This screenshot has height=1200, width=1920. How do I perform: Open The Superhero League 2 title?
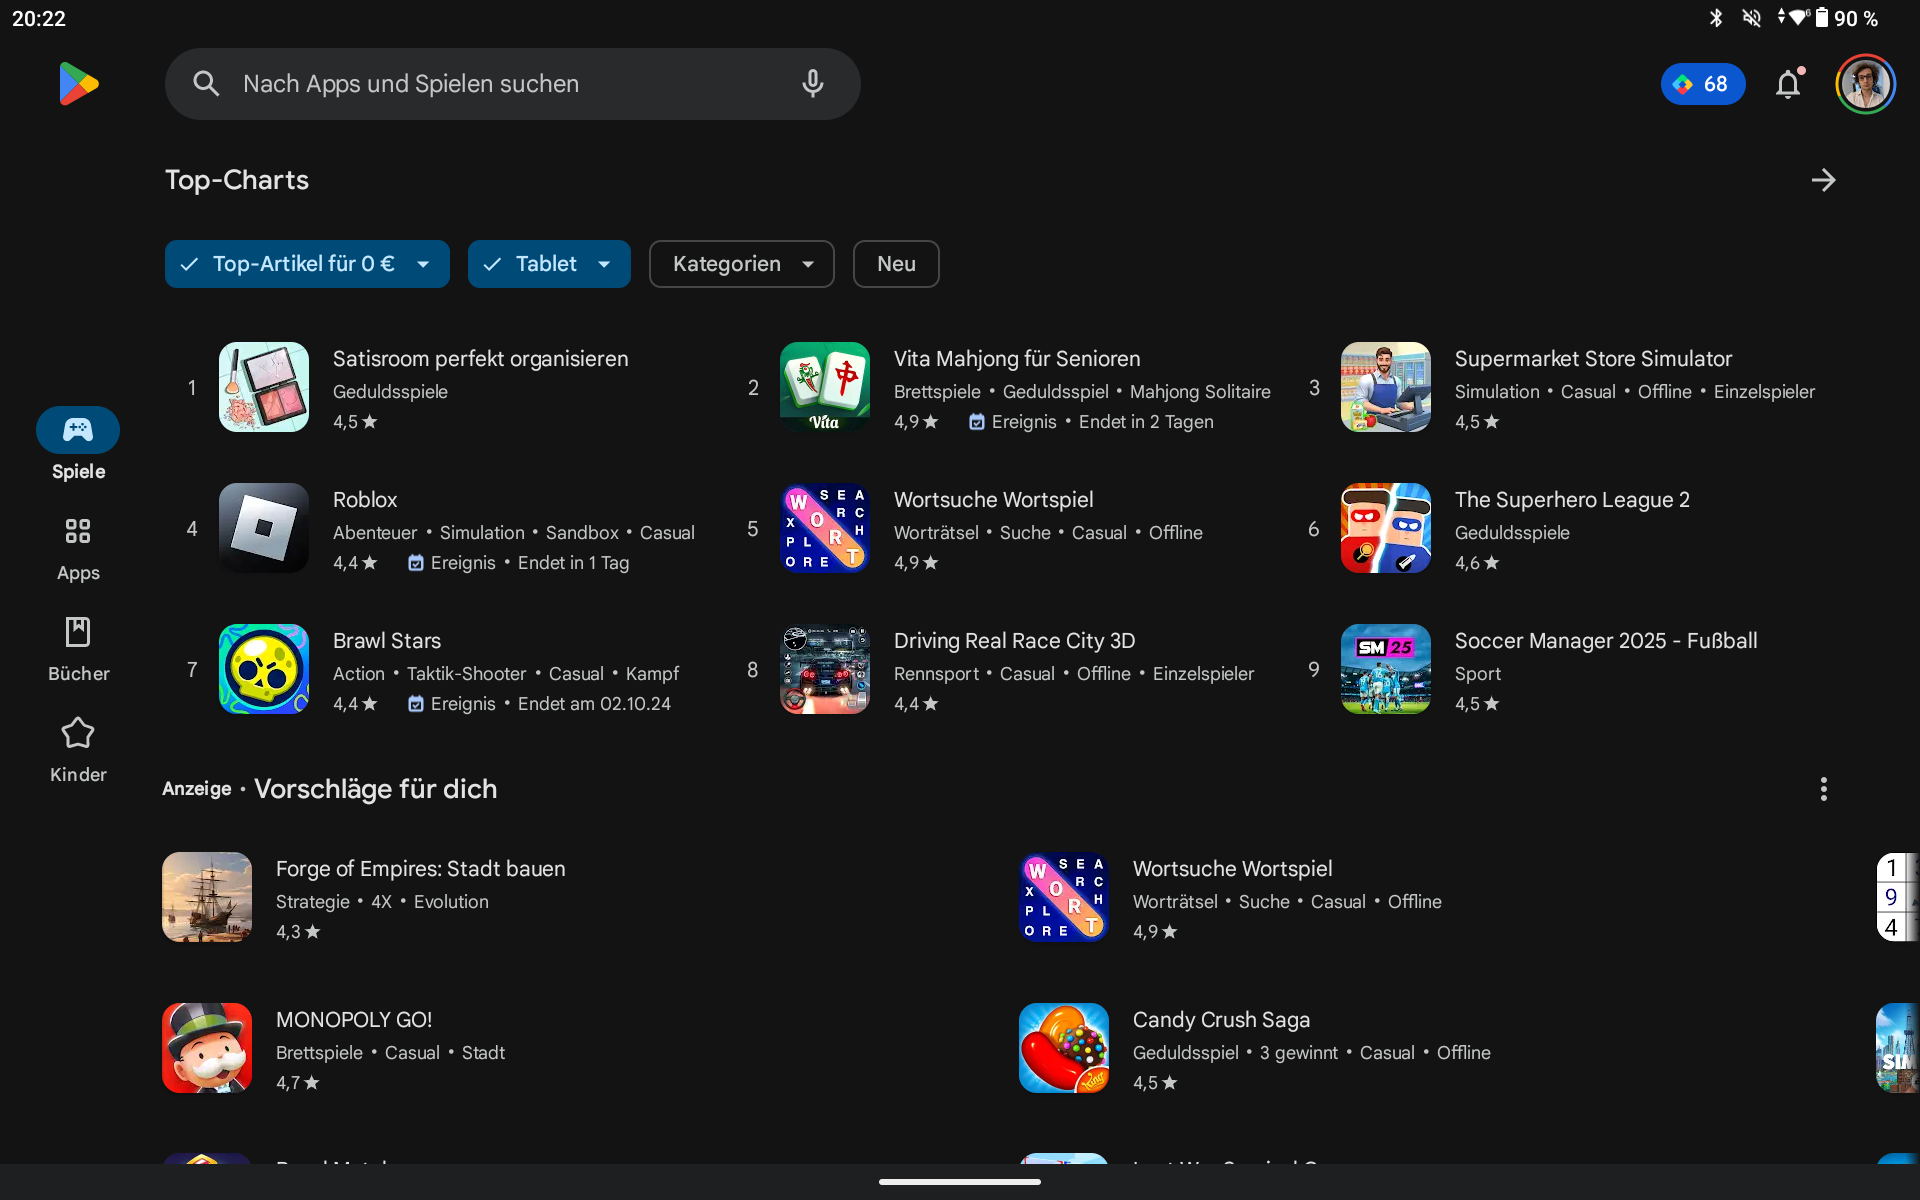pos(1572,500)
